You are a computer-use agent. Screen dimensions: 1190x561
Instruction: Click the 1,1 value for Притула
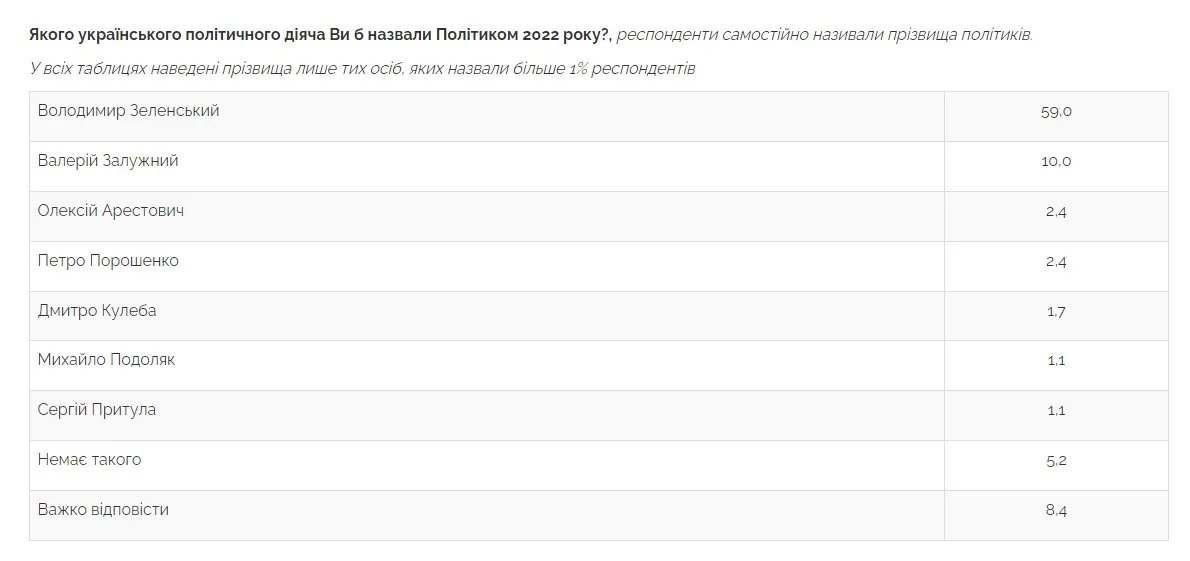coord(1056,411)
